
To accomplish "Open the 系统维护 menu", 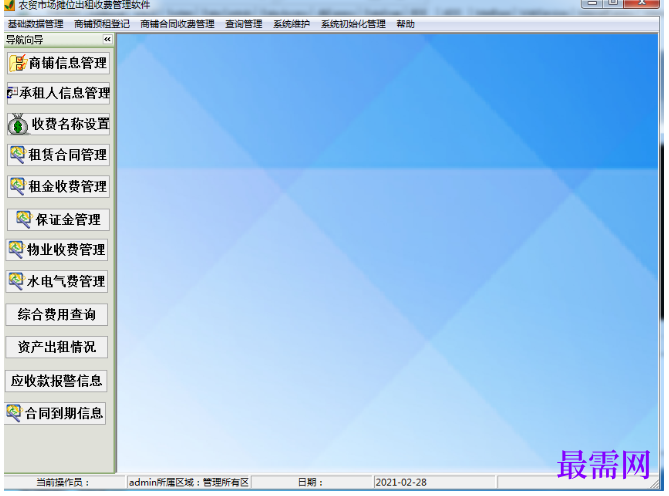I will click(x=291, y=24).
